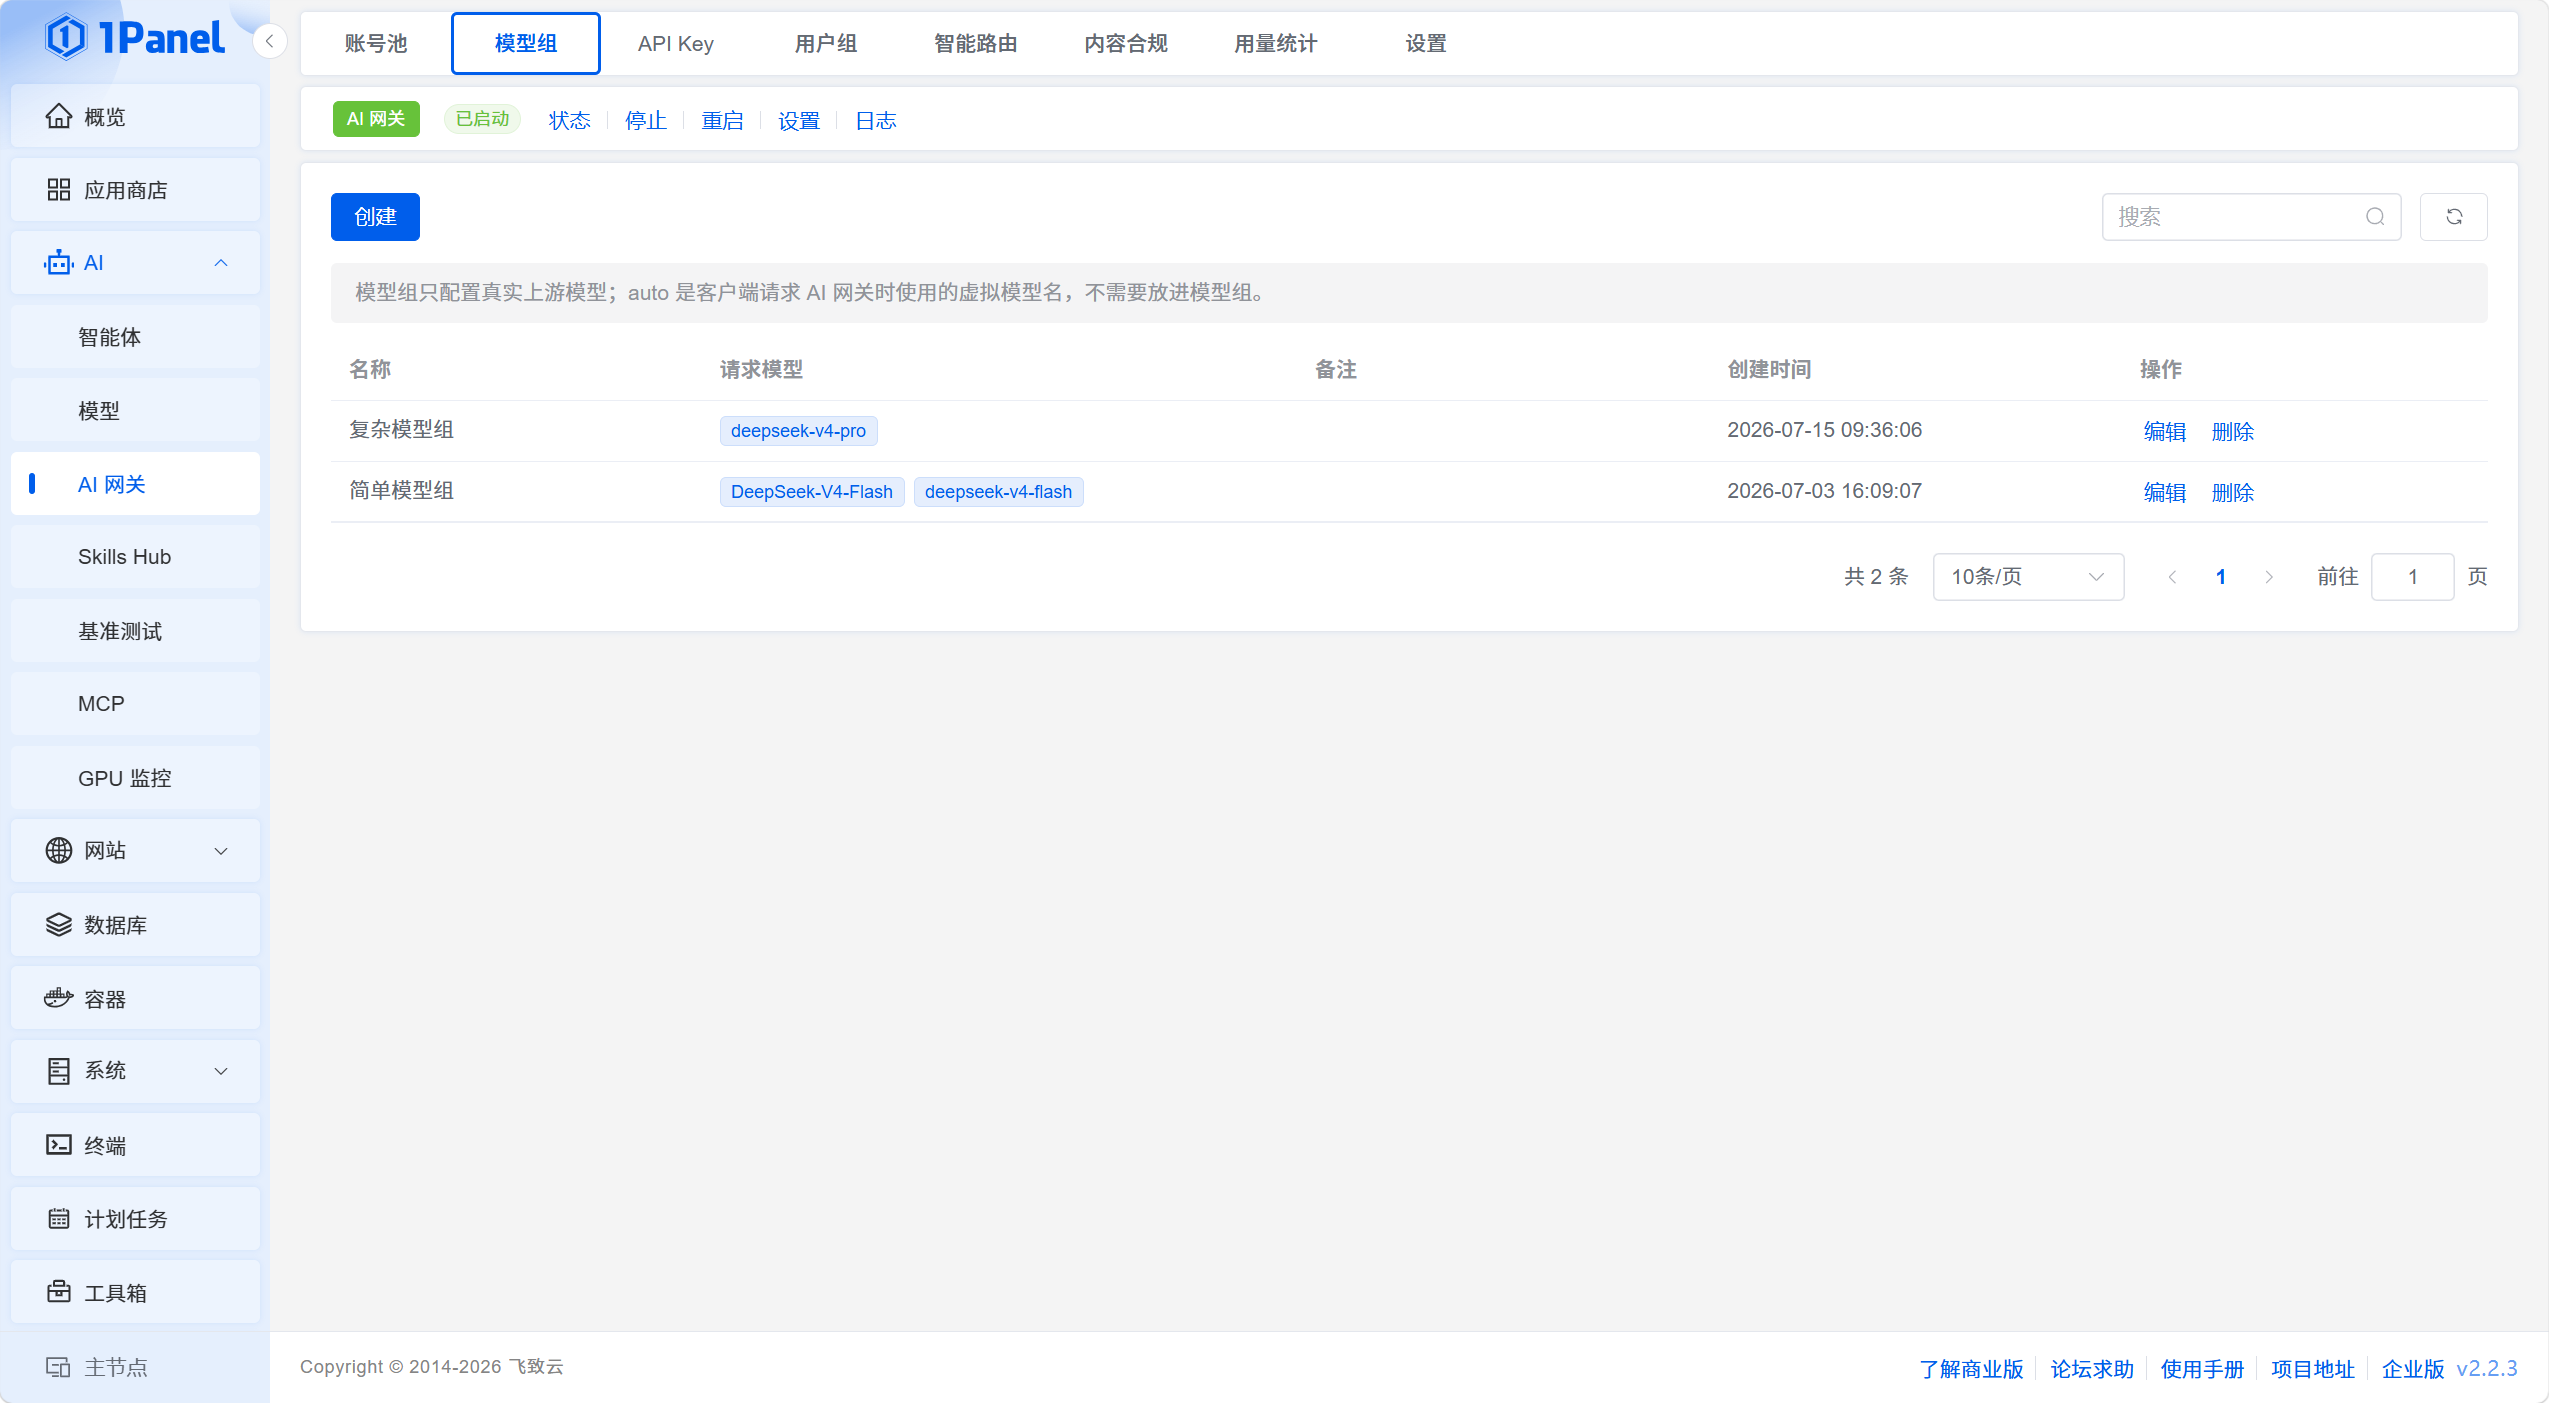Open 基准测试 in the sidebar

pos(135,631)
